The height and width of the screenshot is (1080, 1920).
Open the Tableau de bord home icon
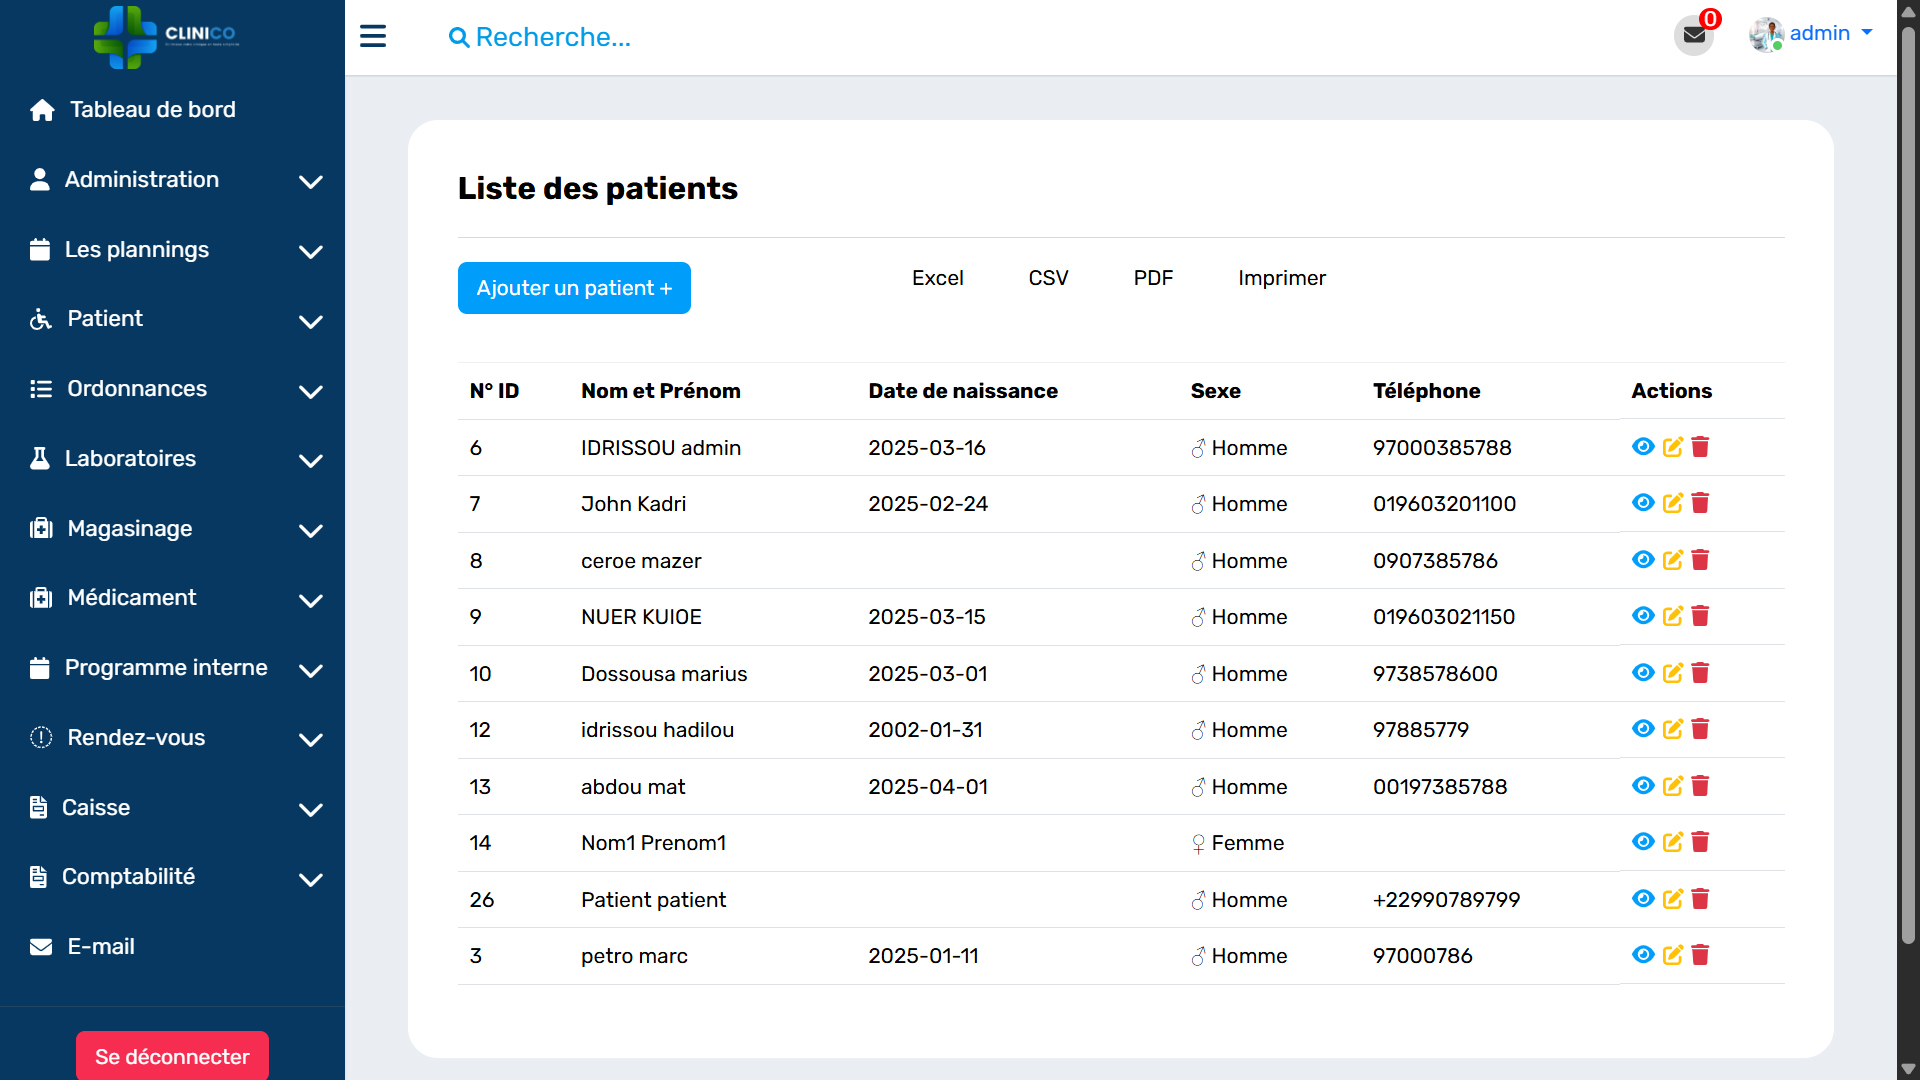pyautogui.click(x=42, y=110)
